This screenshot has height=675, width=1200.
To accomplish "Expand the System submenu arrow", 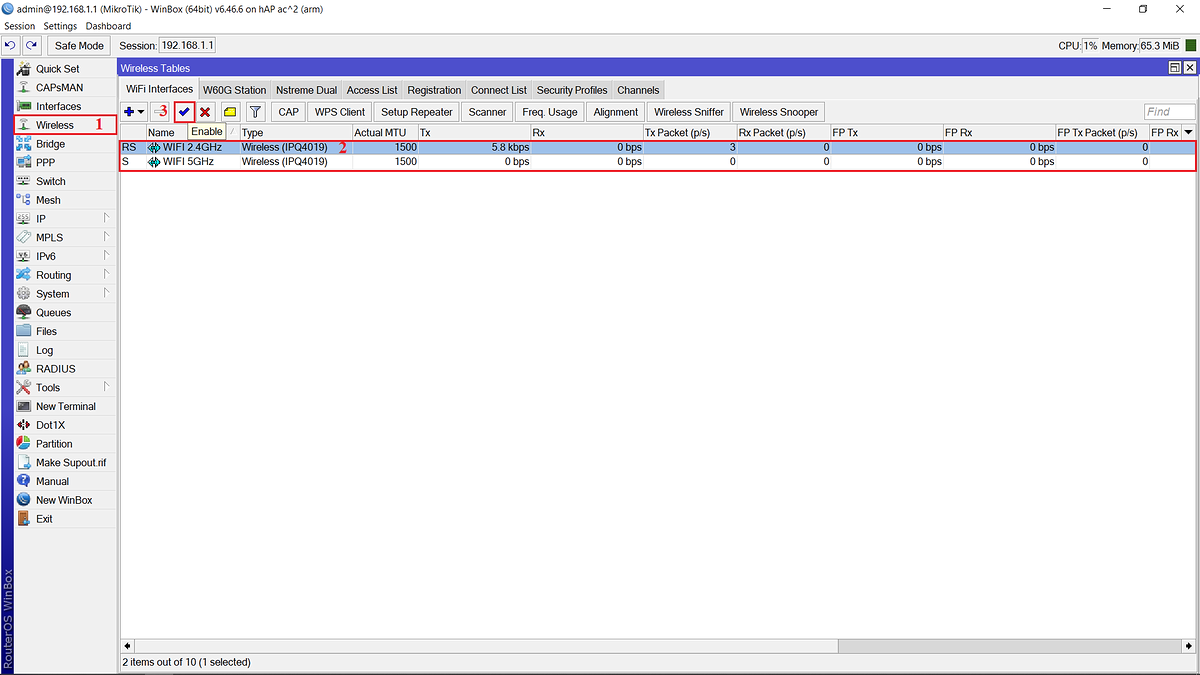I will pyautogui.click(x=106, y=293).
